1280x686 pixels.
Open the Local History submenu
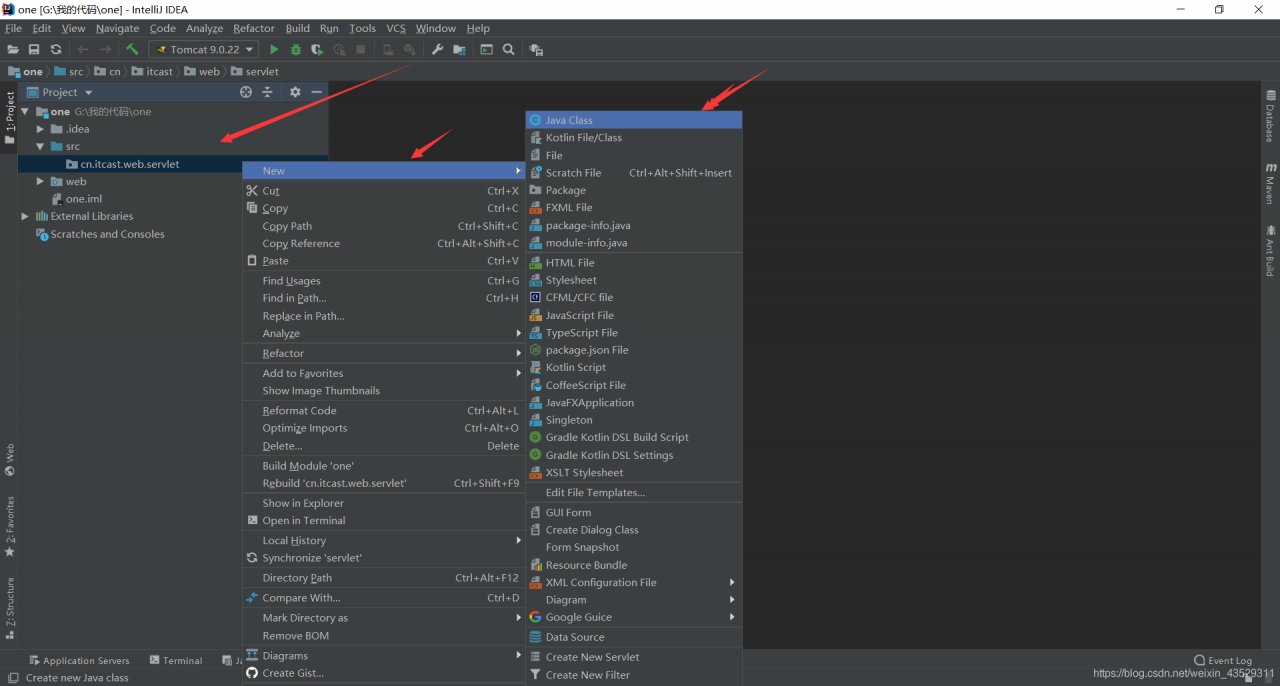pyautogui.click(x=384, y=541)
